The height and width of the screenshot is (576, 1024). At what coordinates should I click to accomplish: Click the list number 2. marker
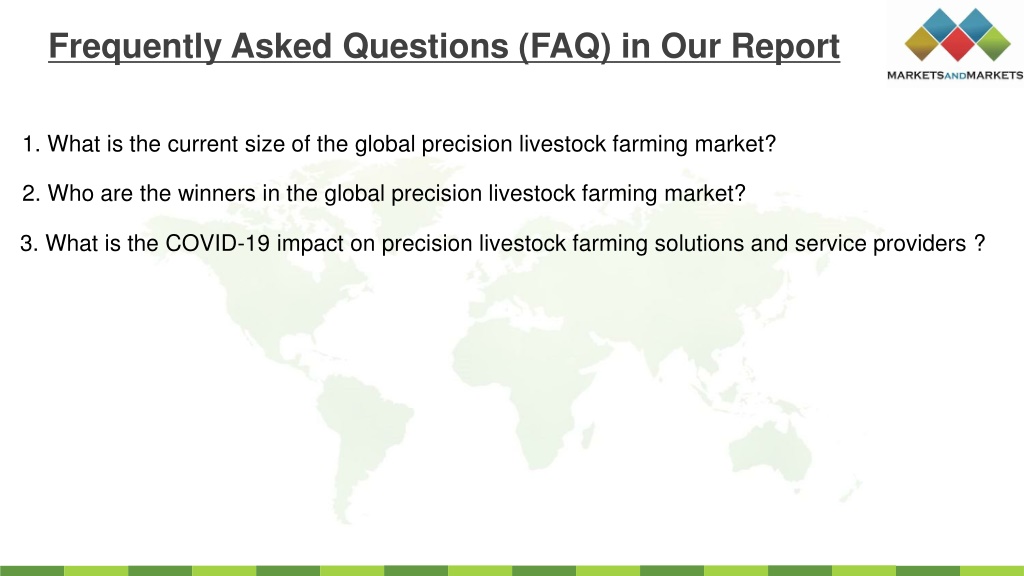tap(31, 194)
